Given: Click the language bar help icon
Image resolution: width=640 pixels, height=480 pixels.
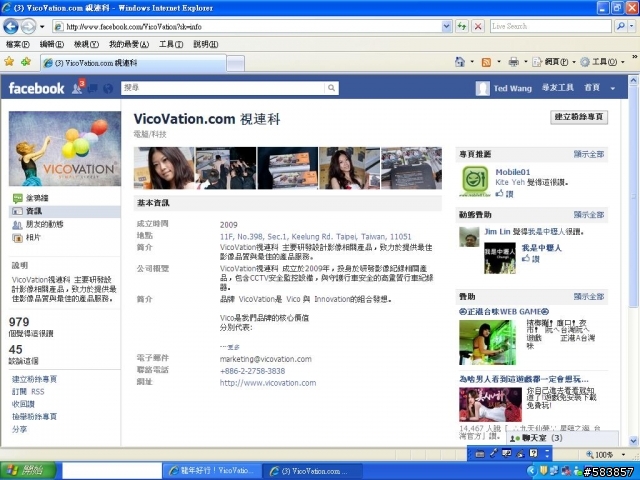Looking at the screenshot, I should (x=533, y=453).
